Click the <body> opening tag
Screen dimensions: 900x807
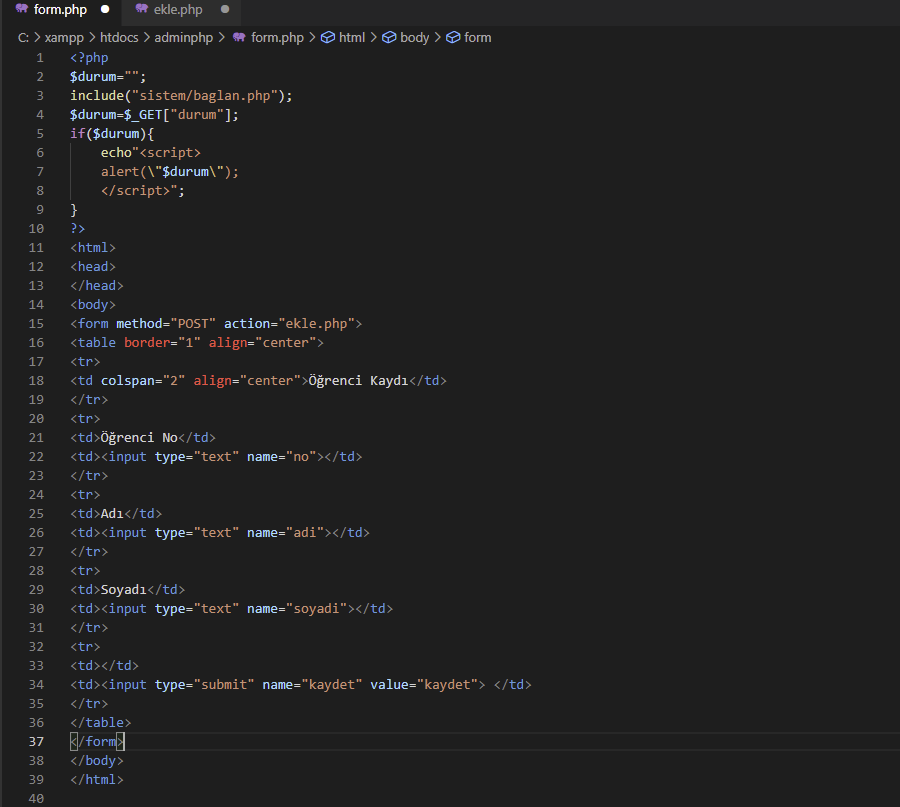93,304
